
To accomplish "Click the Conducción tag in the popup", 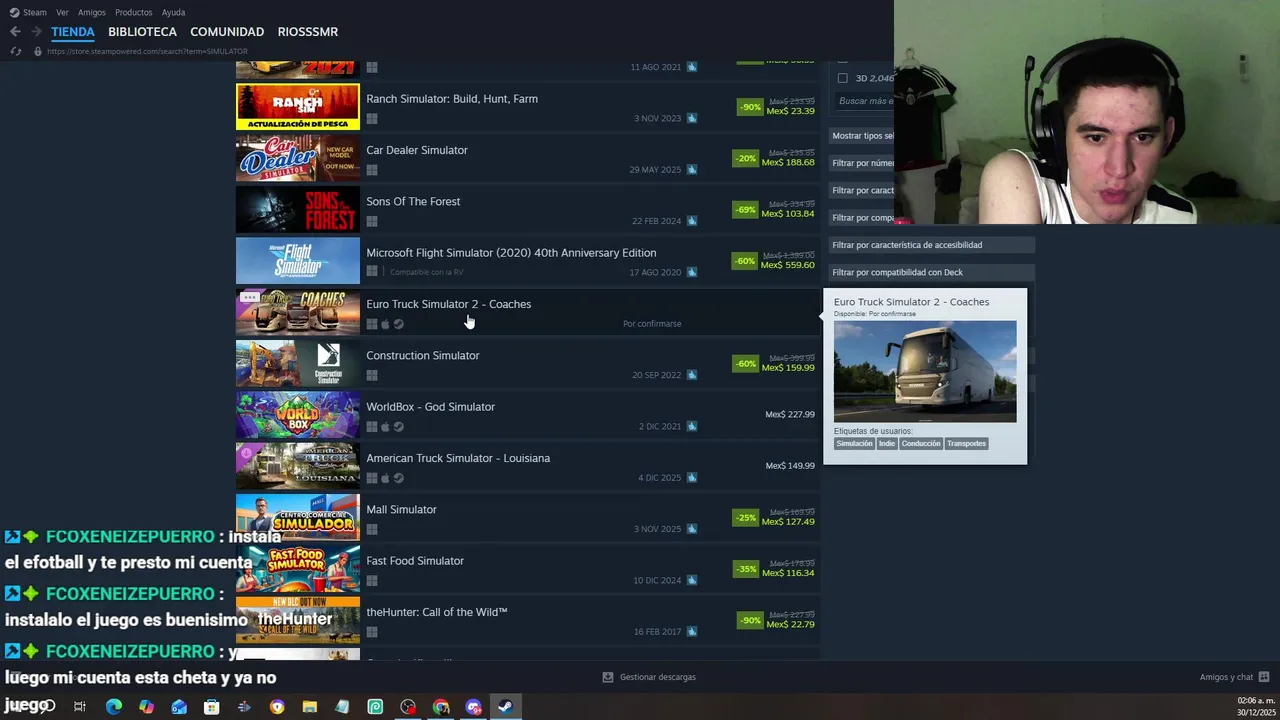I will [x=921, y=443].
